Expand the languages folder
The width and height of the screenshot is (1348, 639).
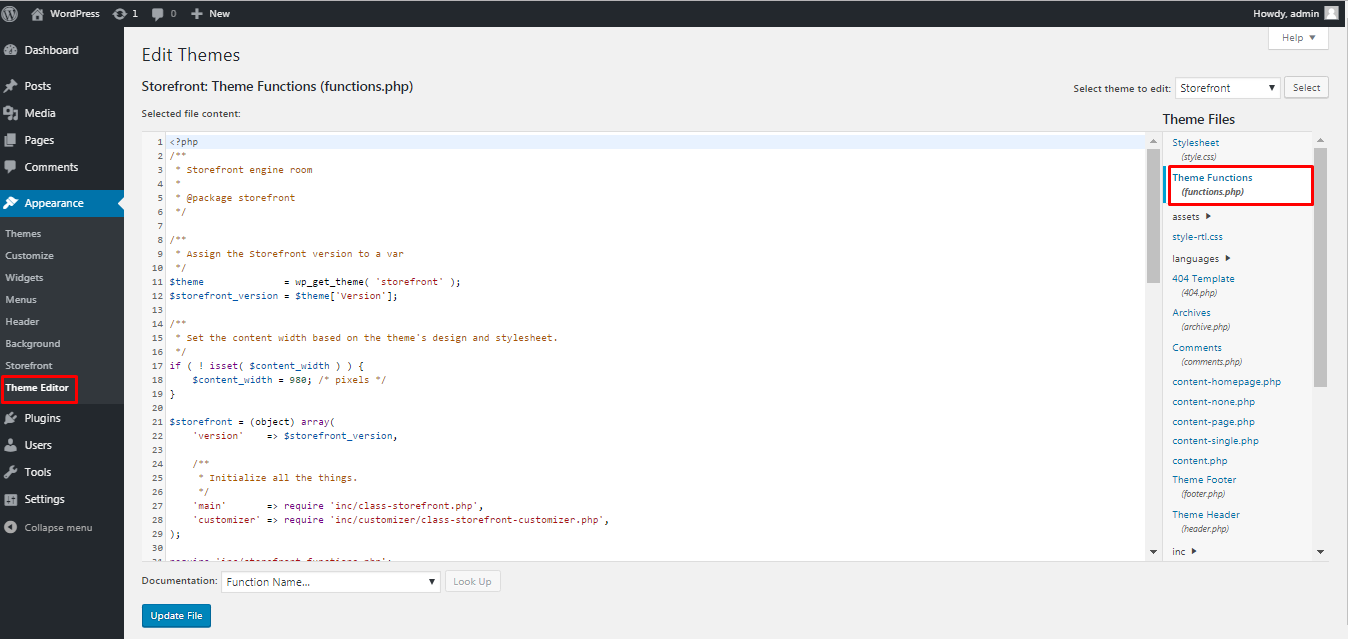coord(1202,259)
